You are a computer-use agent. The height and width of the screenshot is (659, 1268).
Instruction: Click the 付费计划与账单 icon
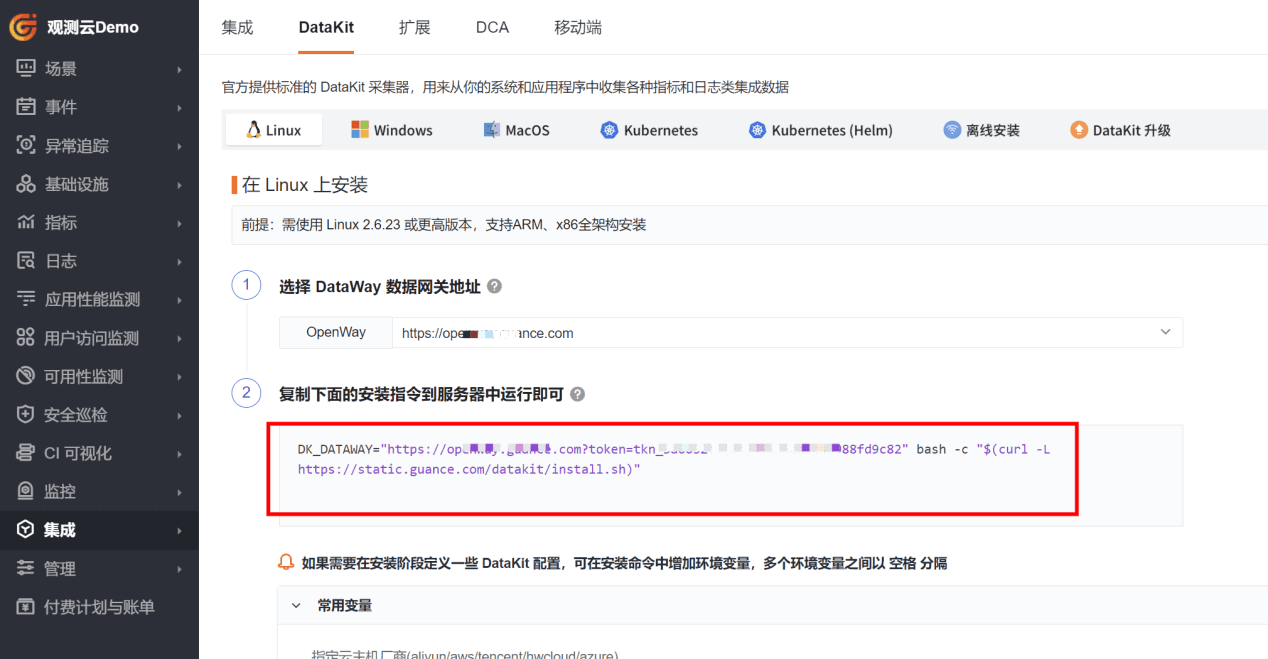coord(26,607)
